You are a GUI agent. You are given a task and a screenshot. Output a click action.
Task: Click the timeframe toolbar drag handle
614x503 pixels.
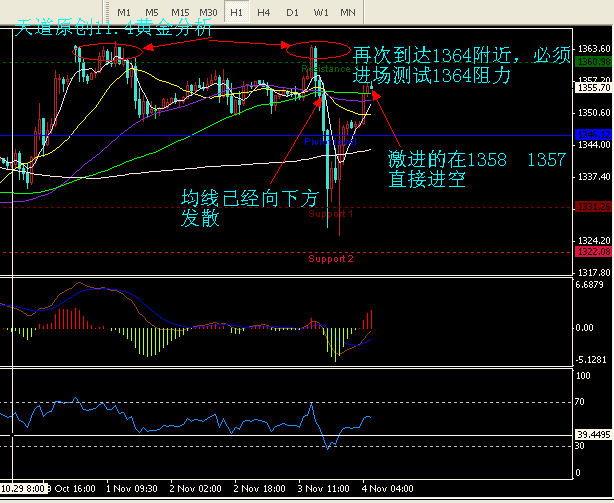pos(107,11)
